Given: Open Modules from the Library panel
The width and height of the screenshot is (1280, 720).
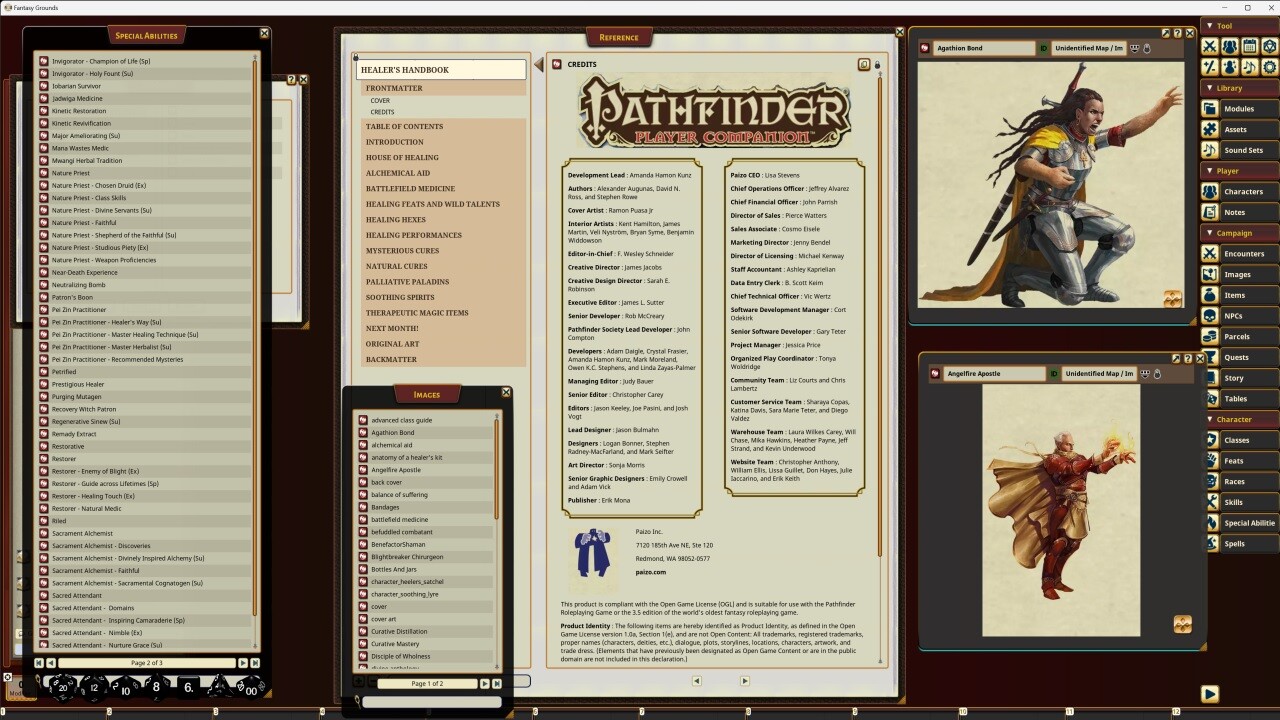Looking at the screenshot, I should click(1240, 108).
